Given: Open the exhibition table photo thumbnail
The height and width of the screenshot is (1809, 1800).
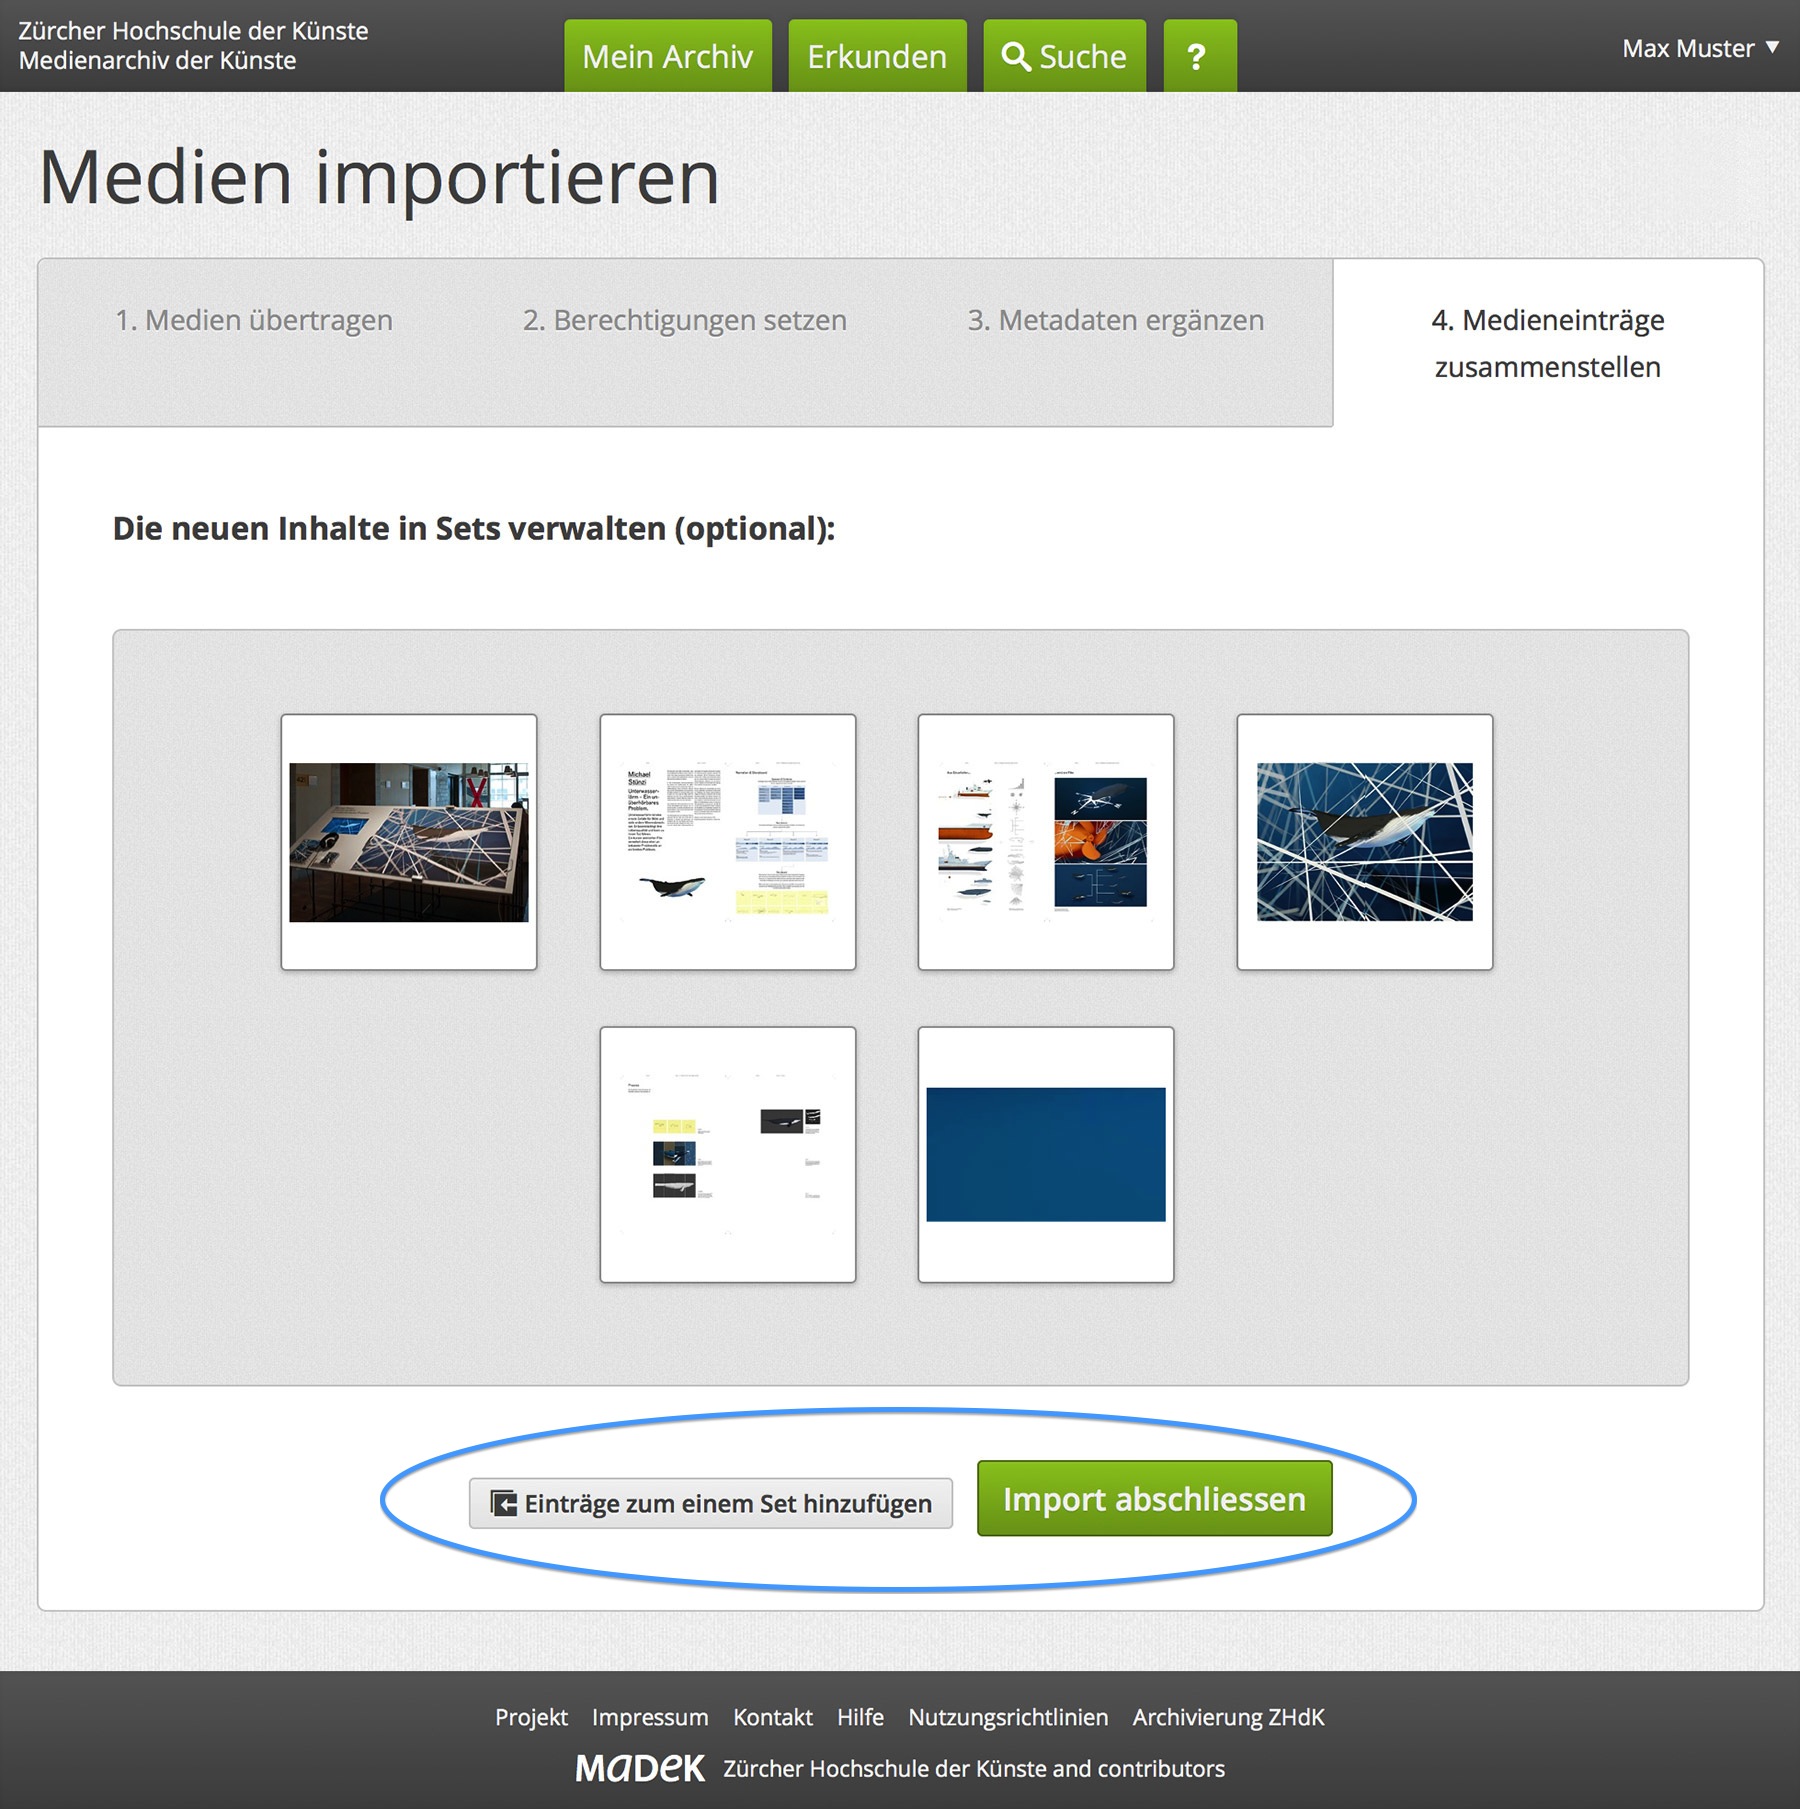Looking at the screenshot, I should (409, 842).
